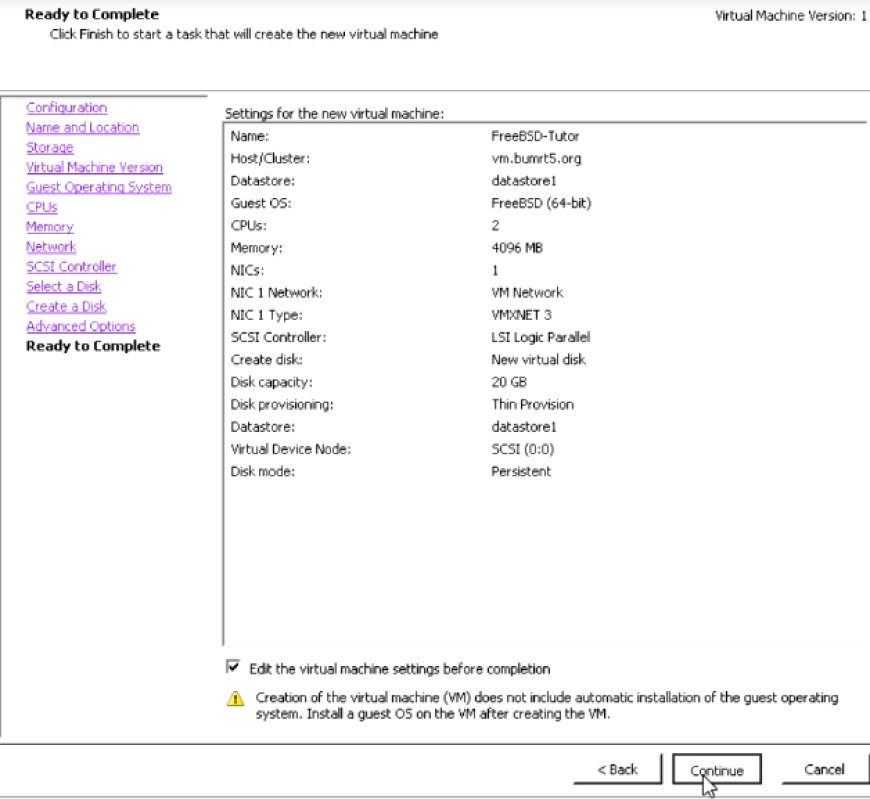
Task: Click the Thin Provision value
Action: point(533,404)
